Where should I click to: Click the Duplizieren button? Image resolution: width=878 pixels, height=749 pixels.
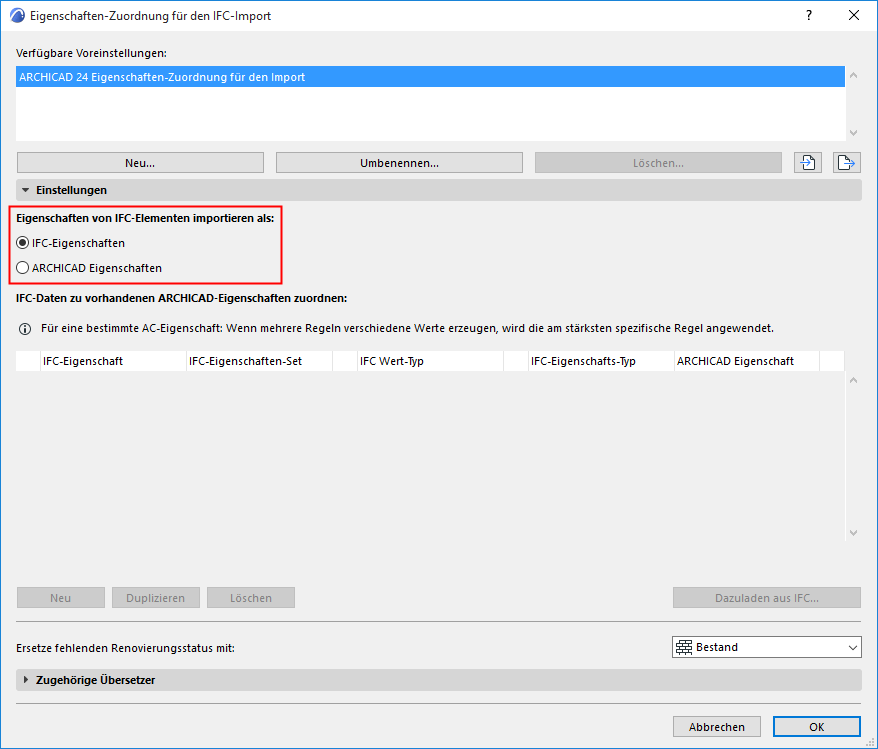[x=156, y=598]
